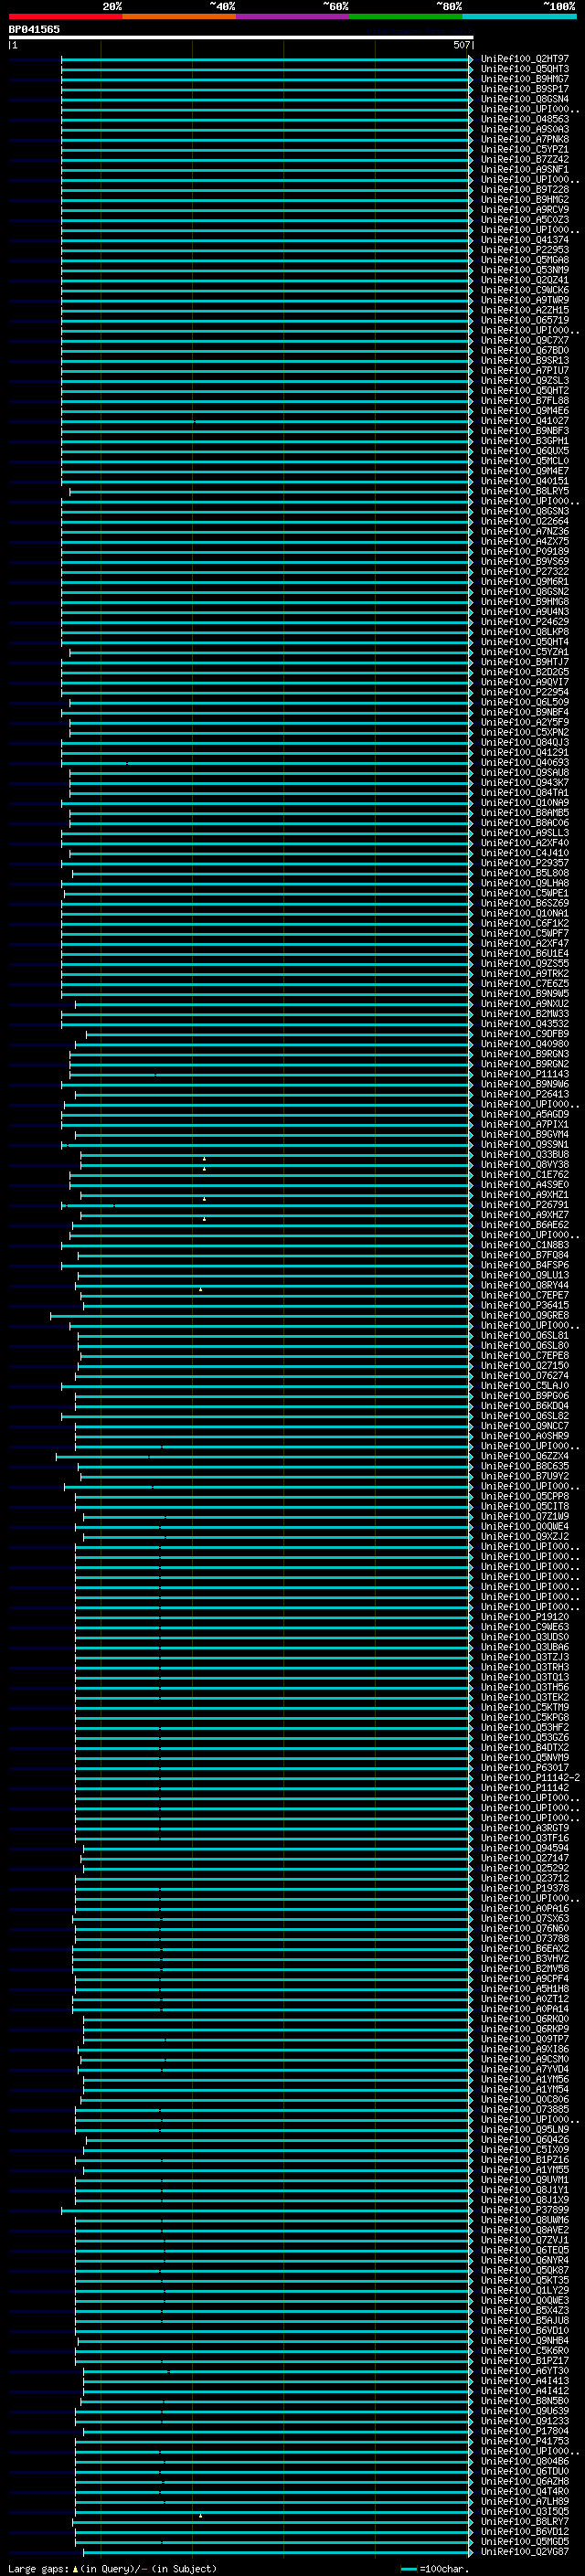Select subject label UniRef100_Q33BU8
Screen dimensions: 585x2576
pos(525,1155)
